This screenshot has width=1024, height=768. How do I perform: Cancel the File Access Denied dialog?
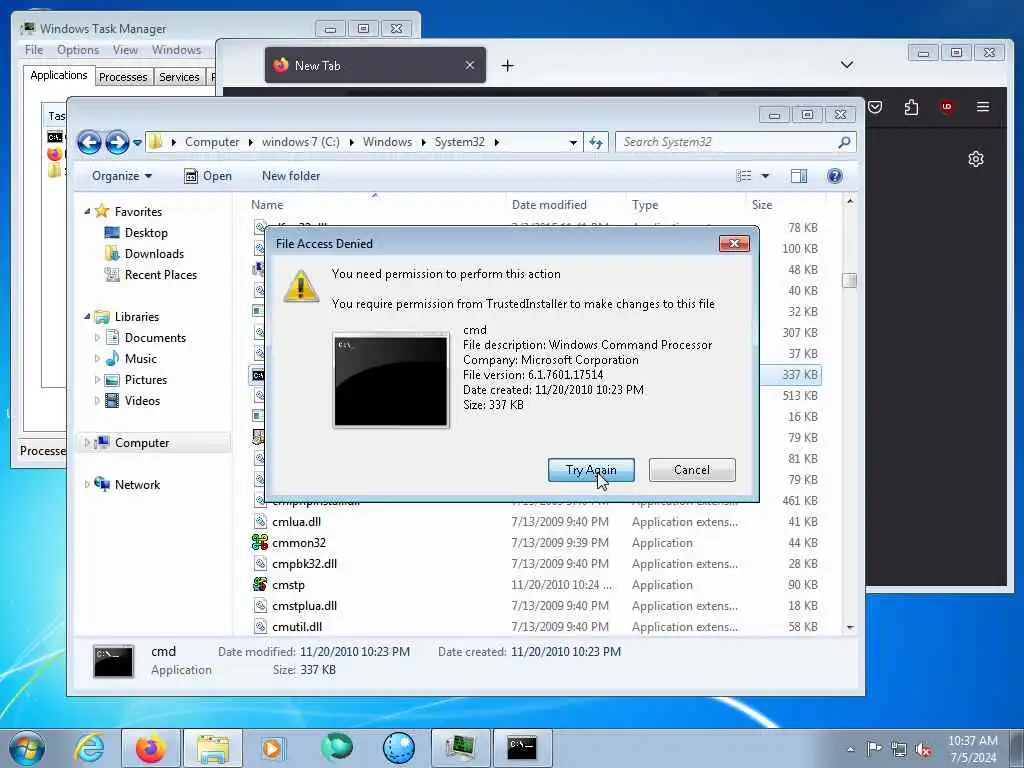[x=692, y=470]
